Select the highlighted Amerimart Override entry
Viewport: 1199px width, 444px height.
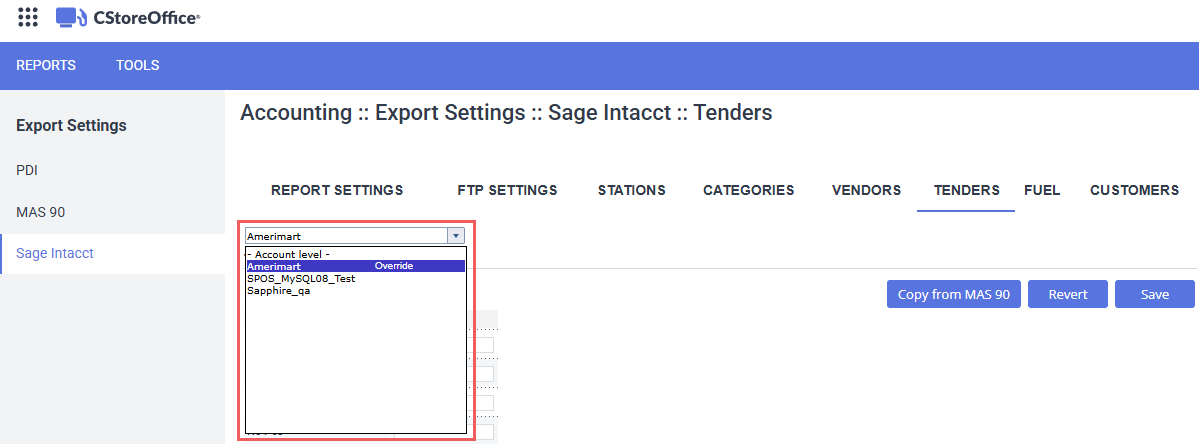[356, 266]
